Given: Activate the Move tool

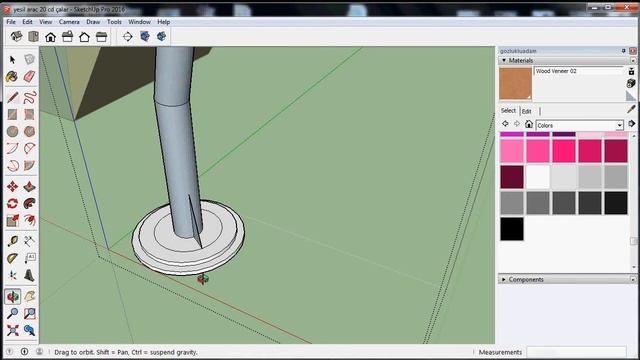Looking at the screenshot, I should pyautogui.click(x=12, y=187).
